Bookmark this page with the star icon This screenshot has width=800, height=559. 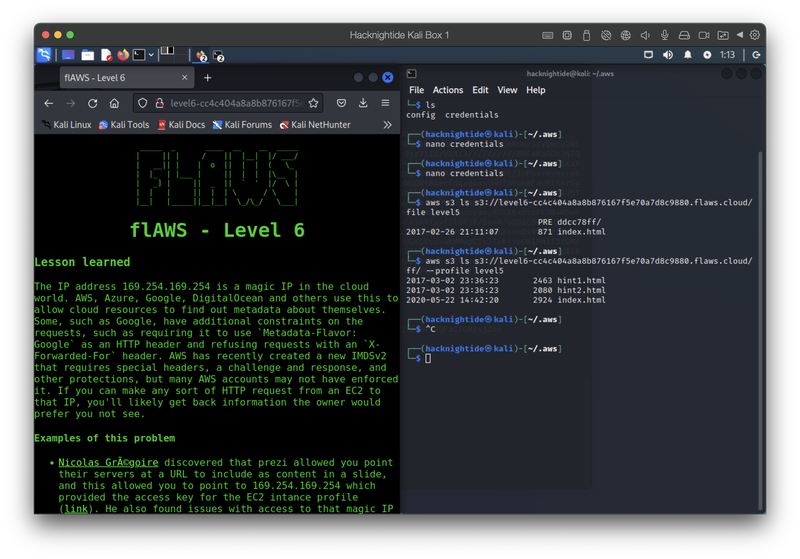click(313, 103)
